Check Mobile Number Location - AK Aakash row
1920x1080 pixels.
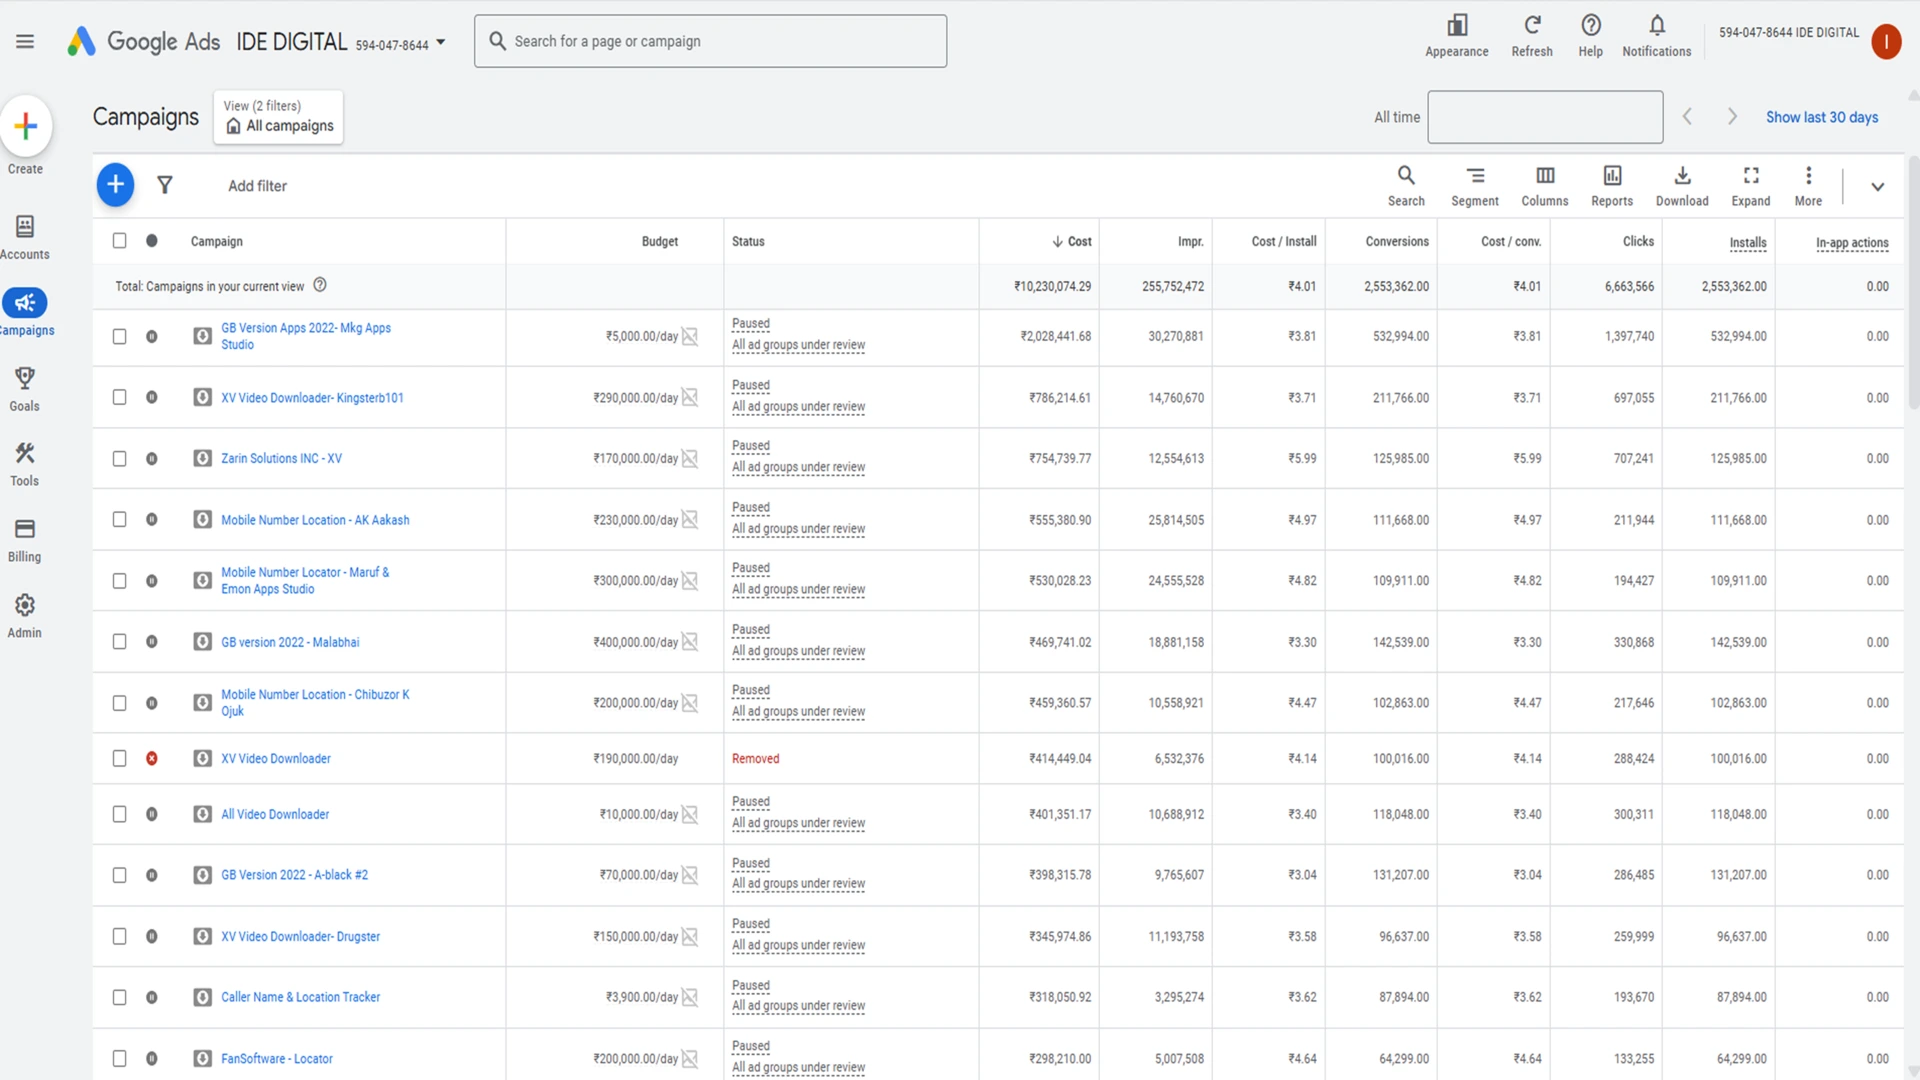(x=119, y=519)
